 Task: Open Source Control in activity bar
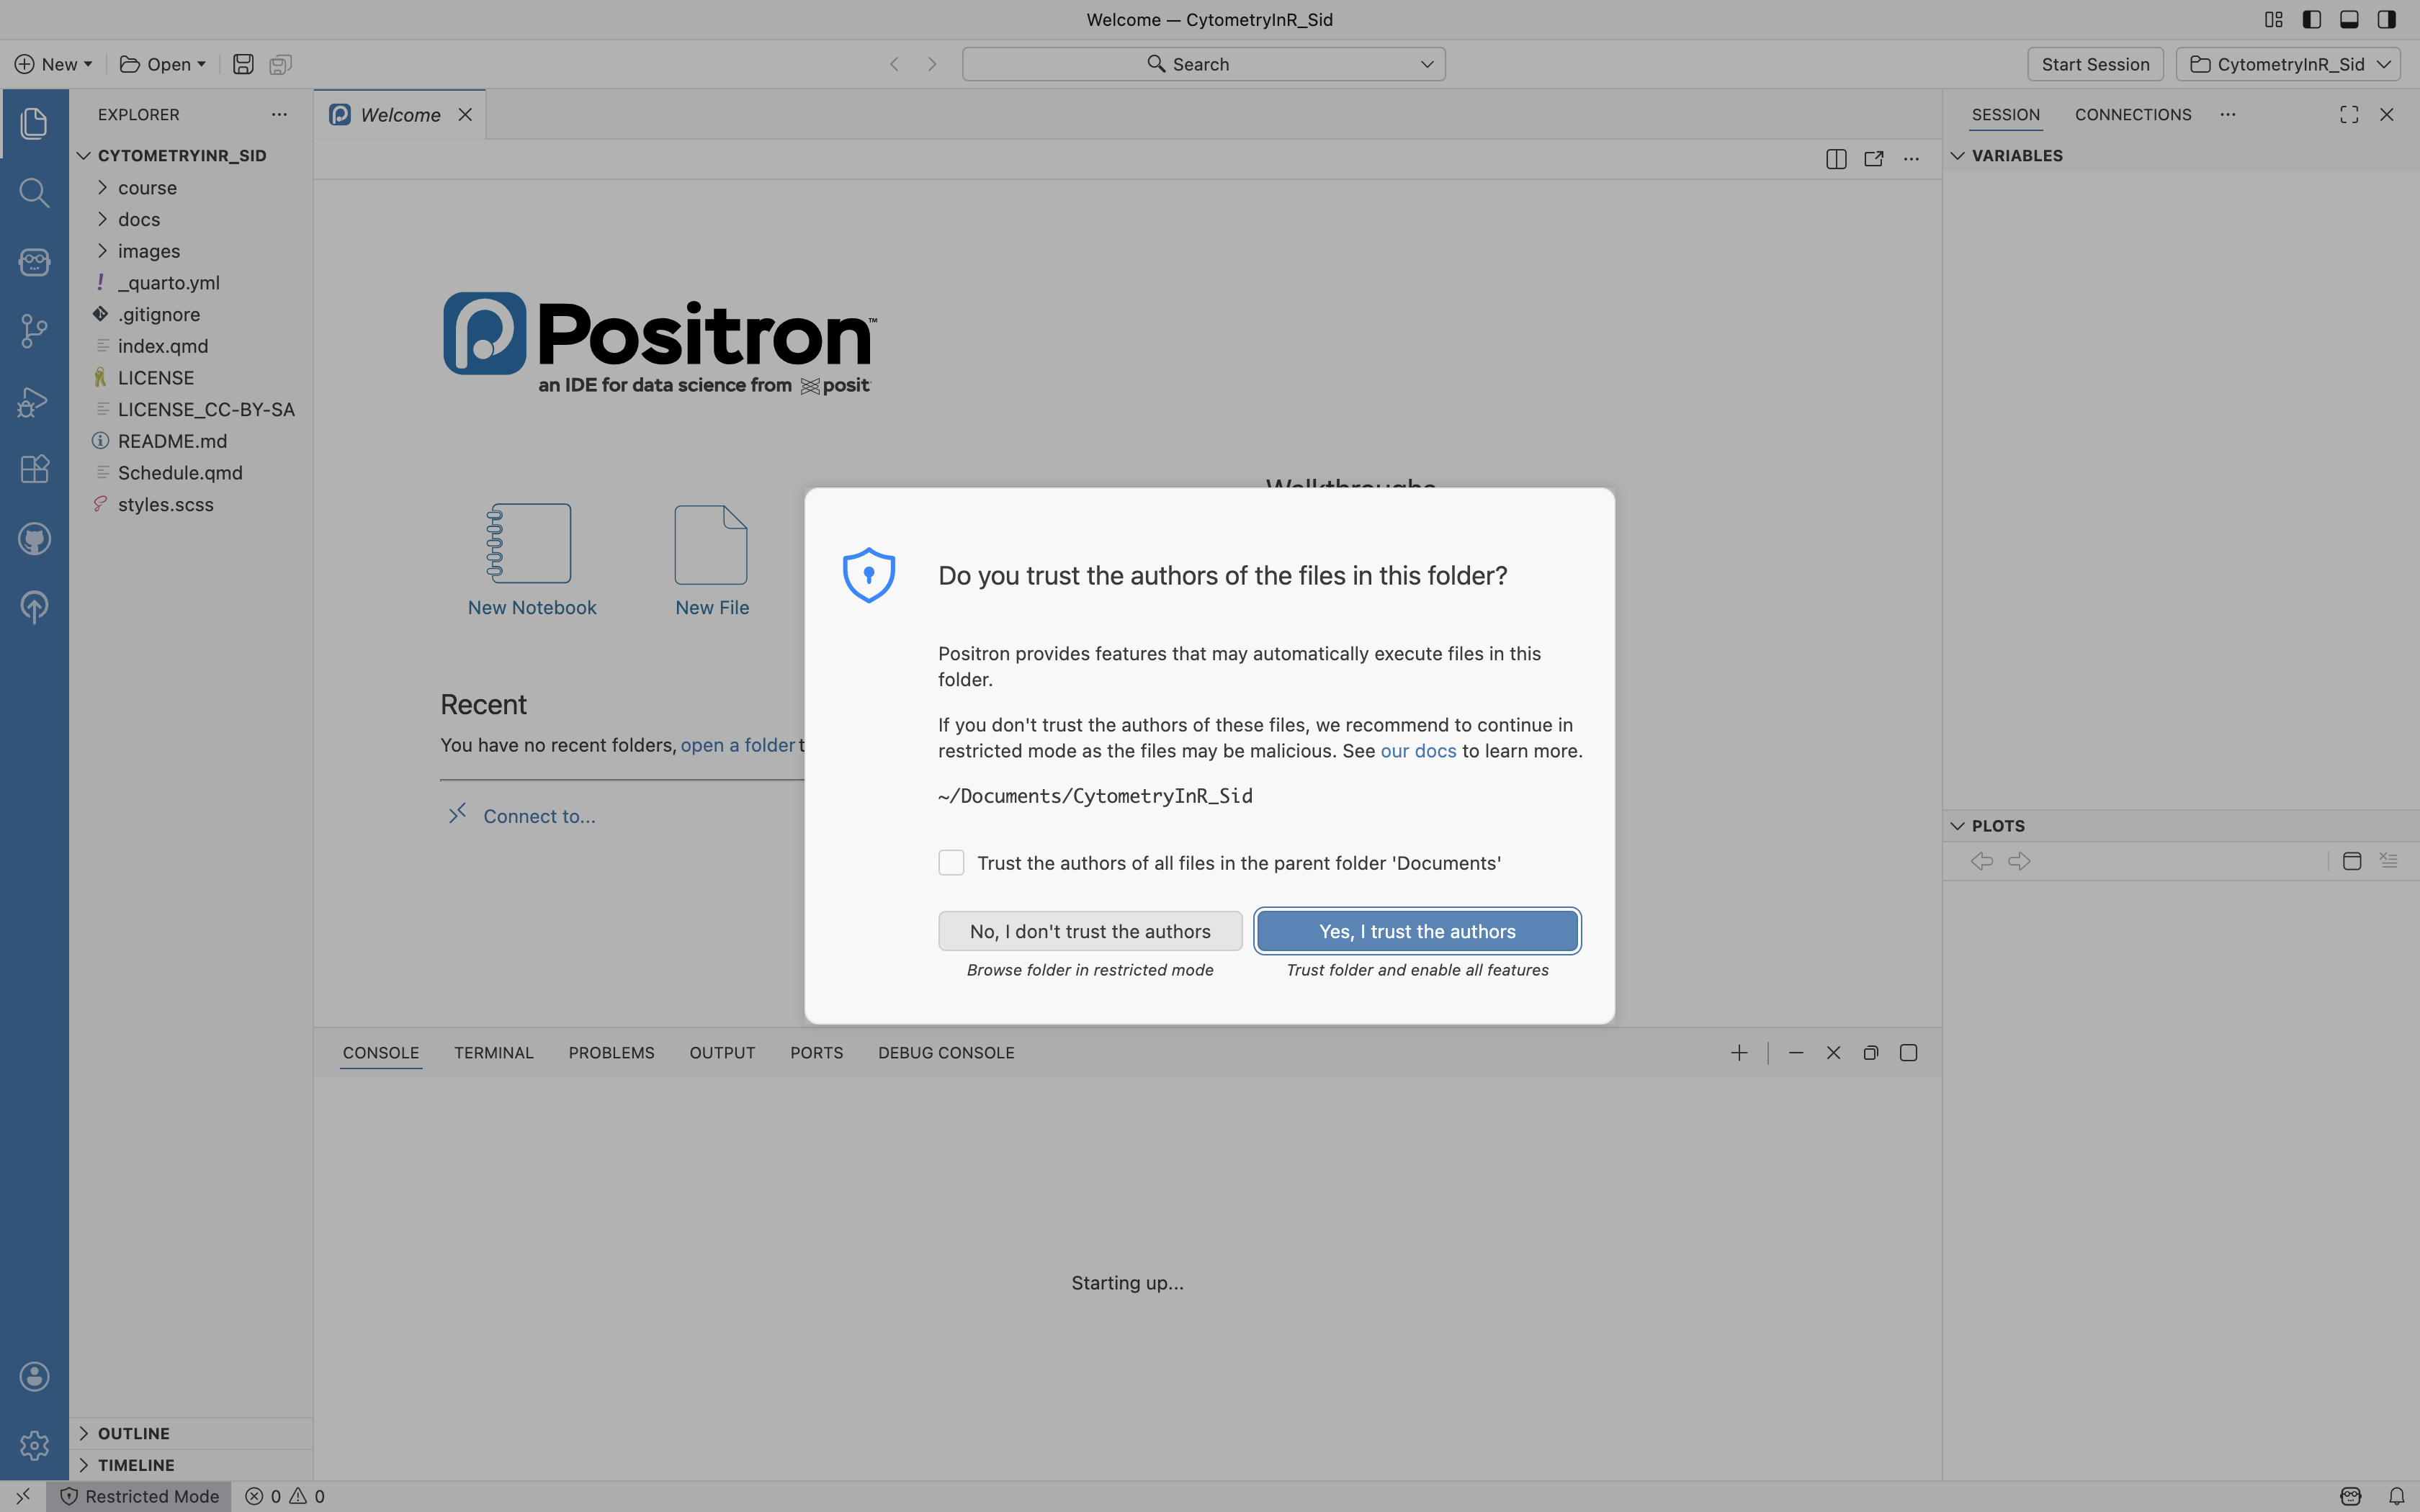[x=34, y=331]
